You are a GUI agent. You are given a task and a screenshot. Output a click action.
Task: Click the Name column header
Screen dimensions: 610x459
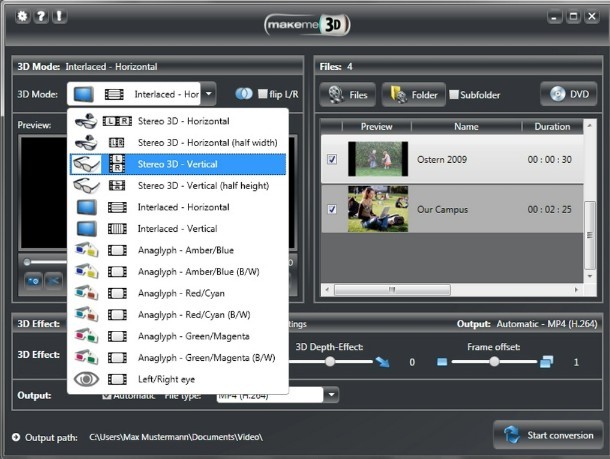pos(466,126)
